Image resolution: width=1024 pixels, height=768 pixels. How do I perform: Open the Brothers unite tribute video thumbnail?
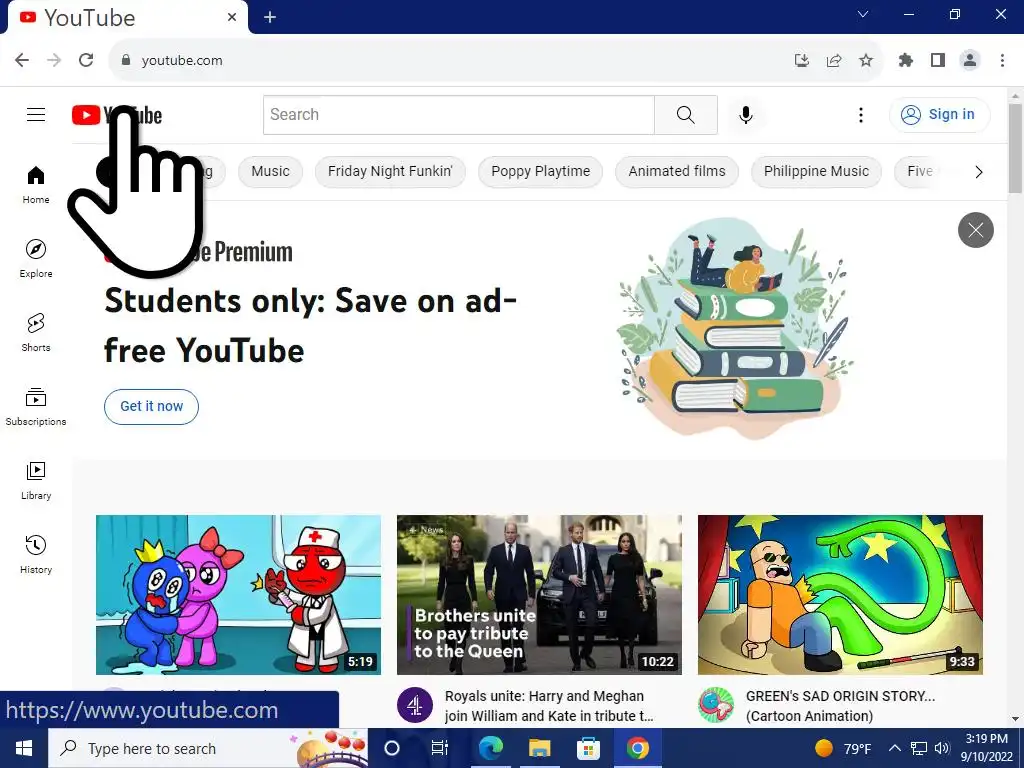[x=539, y=595]
